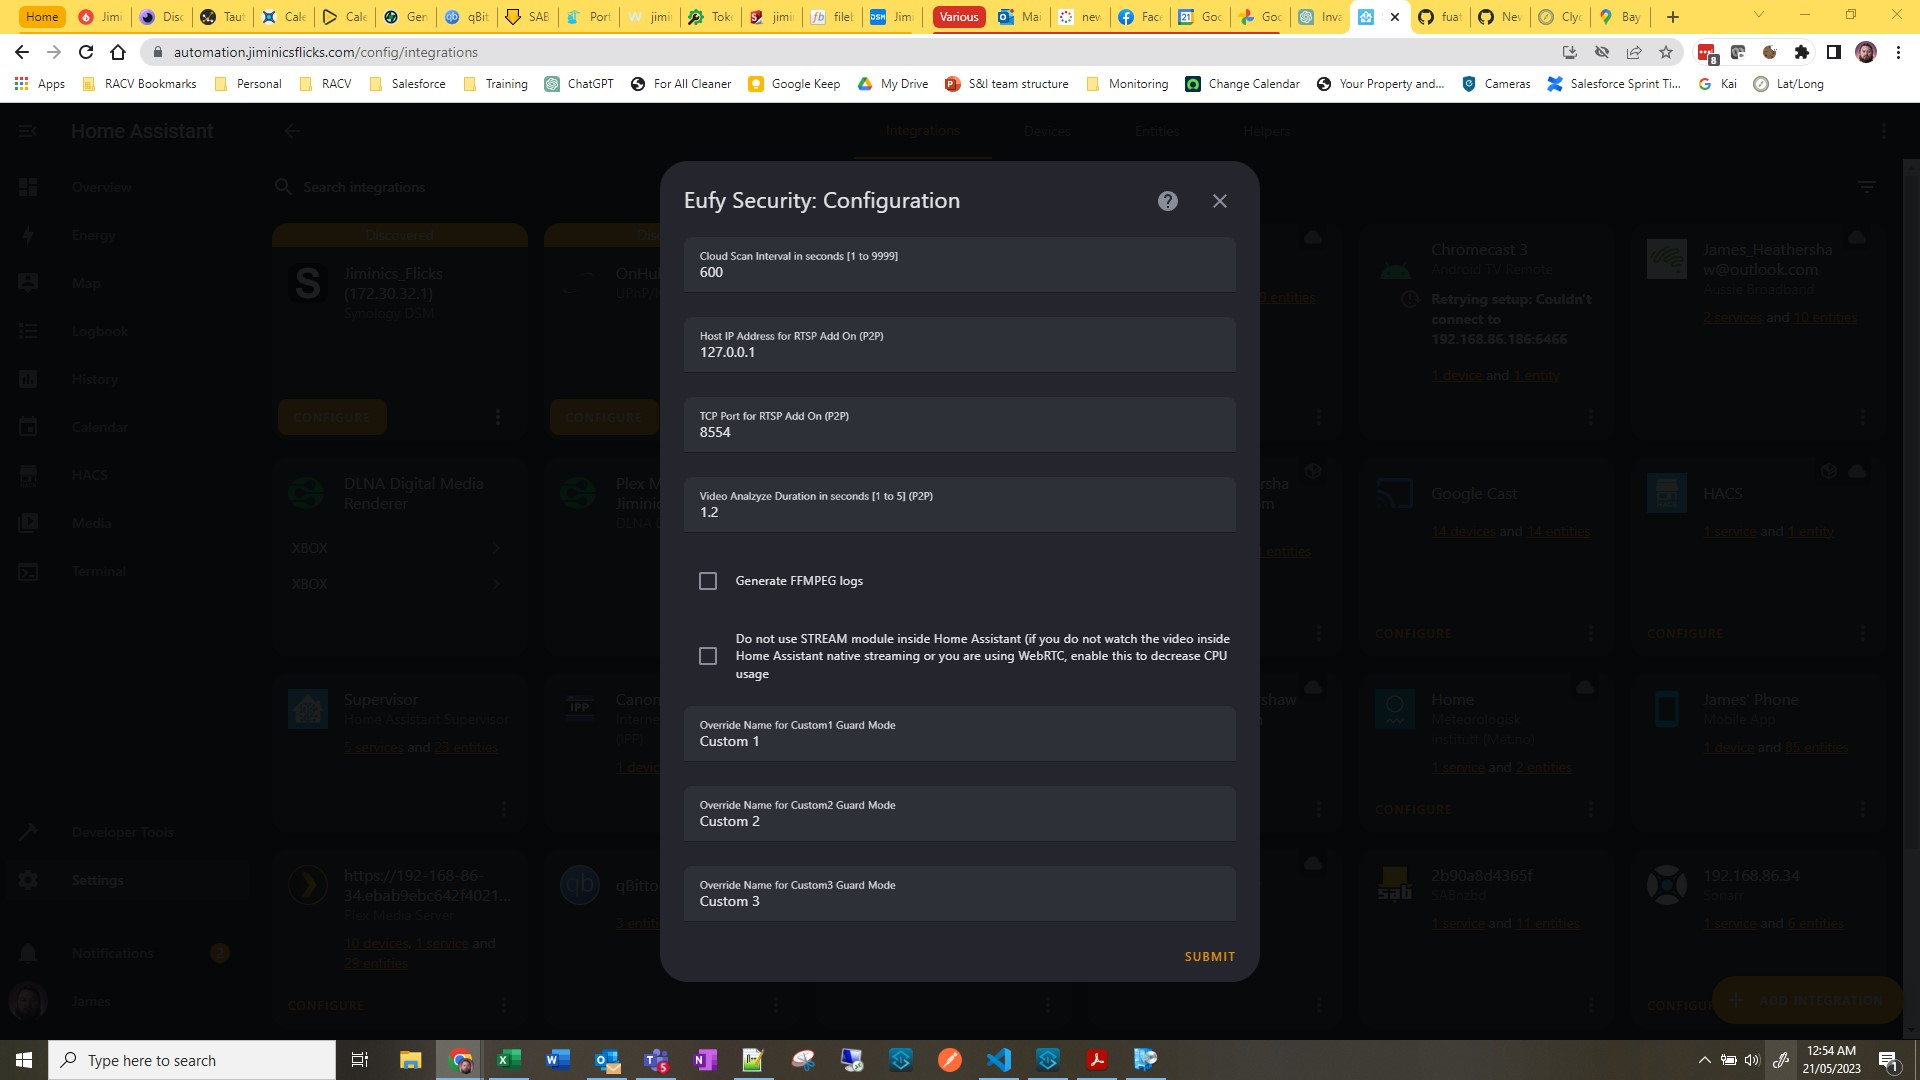Click the filter icon above the integrations list
The height and width of the screenshot is (1080, 1920).
[x=1866, y=186]
